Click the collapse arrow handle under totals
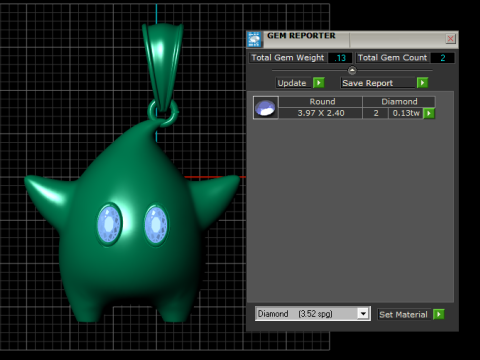 point(352,70)
